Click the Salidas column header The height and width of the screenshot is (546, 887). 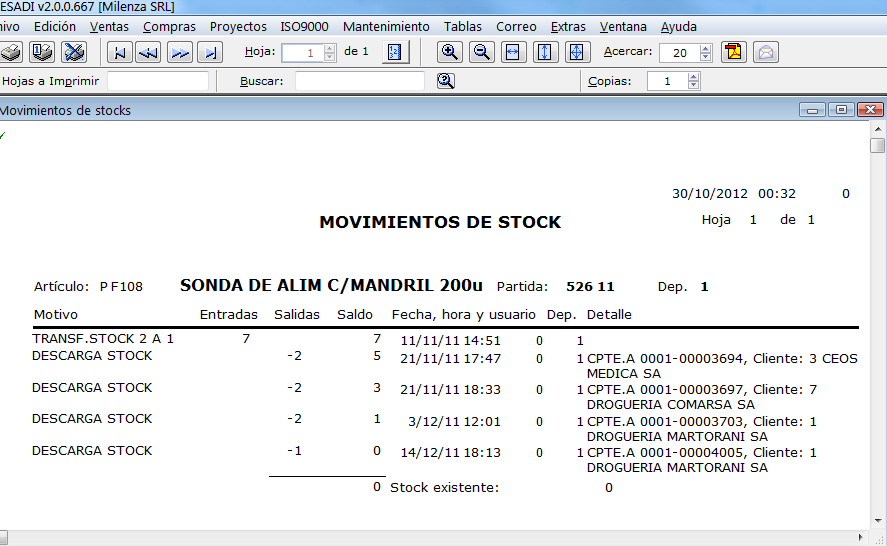click(x=297, y=315)
